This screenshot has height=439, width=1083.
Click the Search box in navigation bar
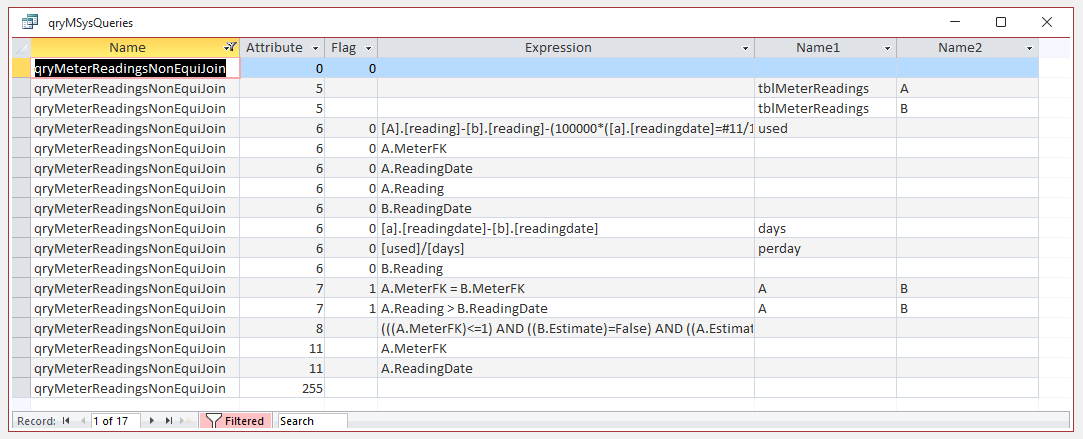tap(313, 420)
